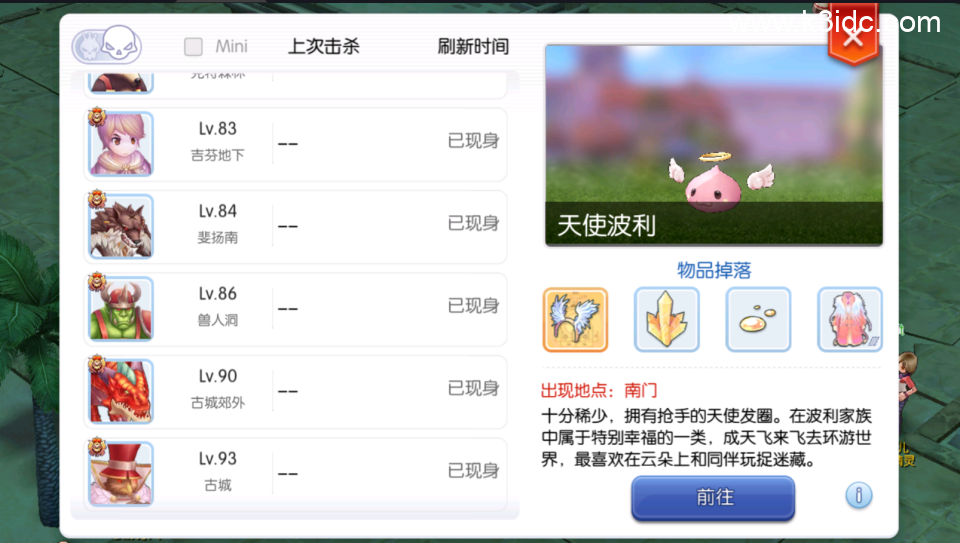The image size is (960, 543).
Task: View the 天使波利 monster preview image
Action: (714, 145)
